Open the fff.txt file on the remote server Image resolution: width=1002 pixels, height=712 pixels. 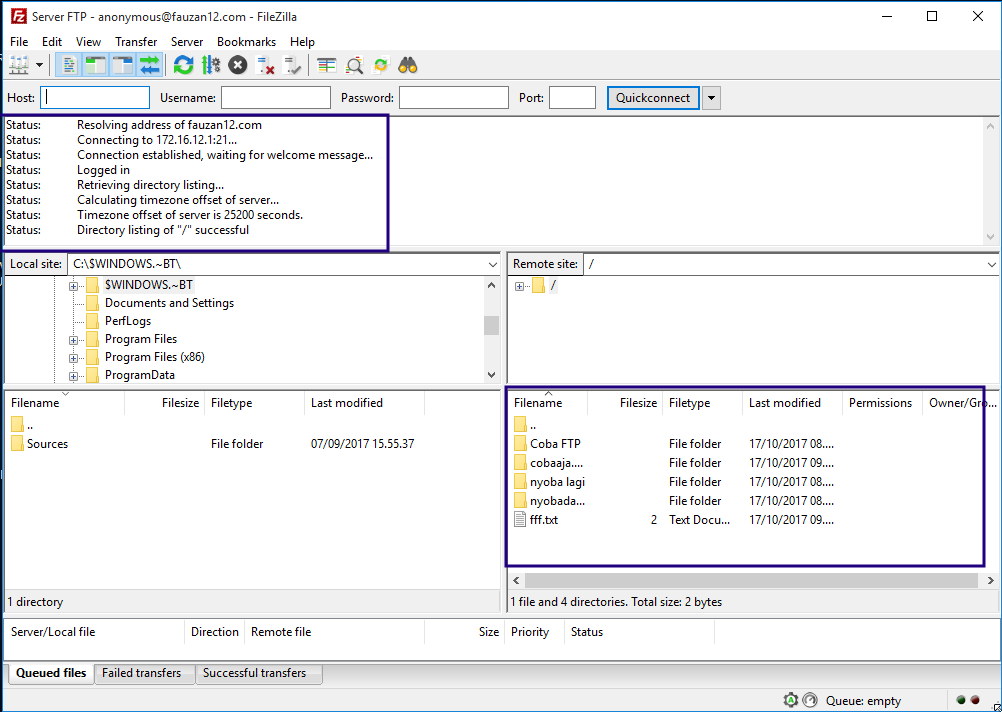tap(544, 519)
